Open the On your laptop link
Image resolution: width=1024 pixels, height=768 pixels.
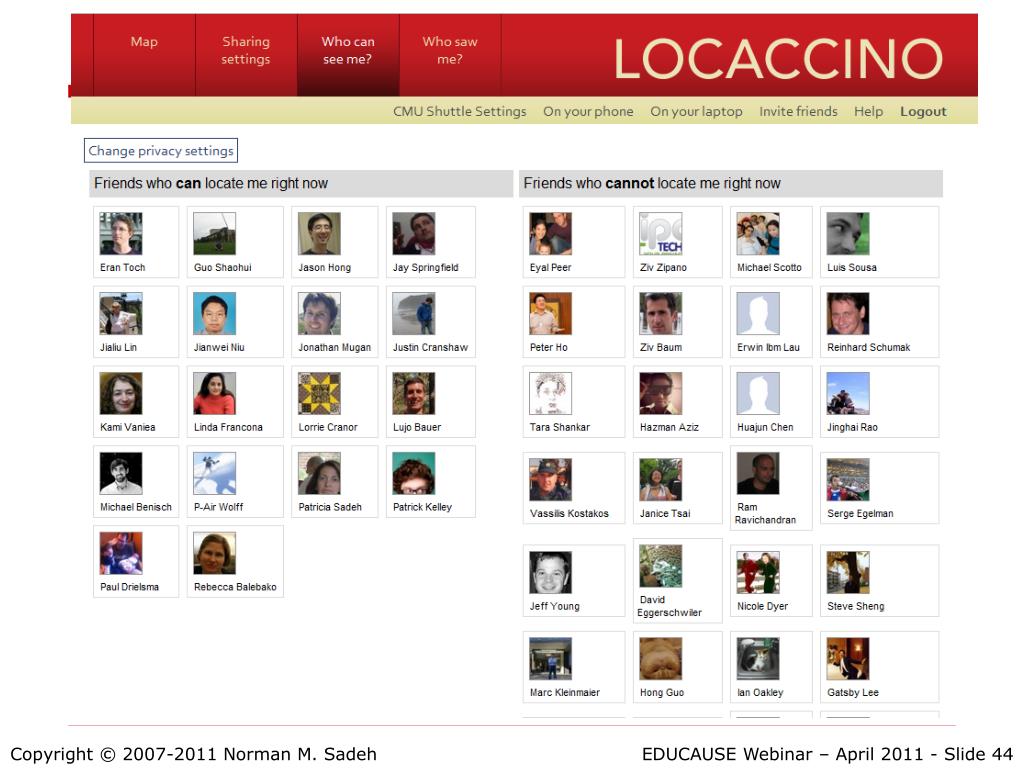point(696,112)
